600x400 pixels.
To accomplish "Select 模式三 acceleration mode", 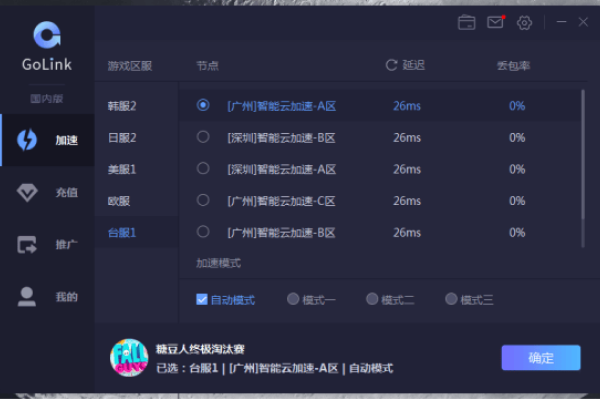I will [x=451, y=299].
